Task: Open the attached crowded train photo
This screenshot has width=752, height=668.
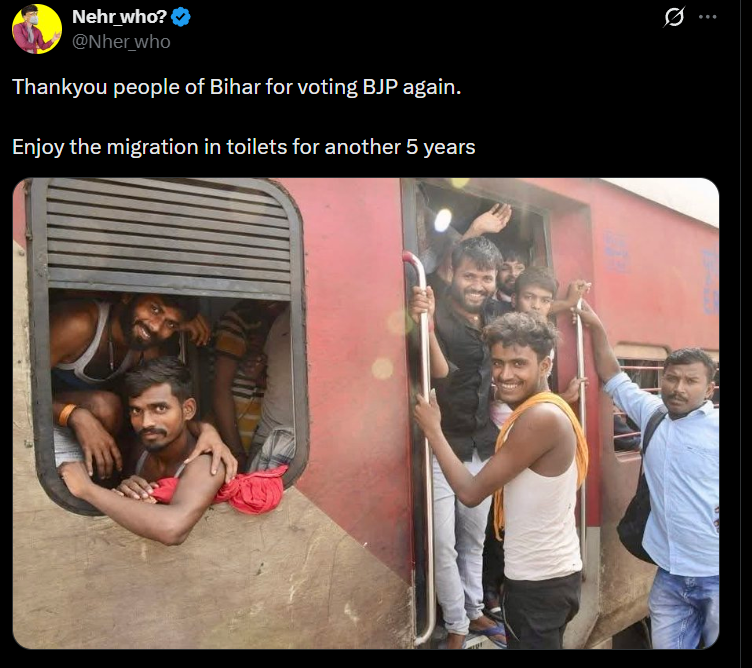Action: click(x=365, y=413)
